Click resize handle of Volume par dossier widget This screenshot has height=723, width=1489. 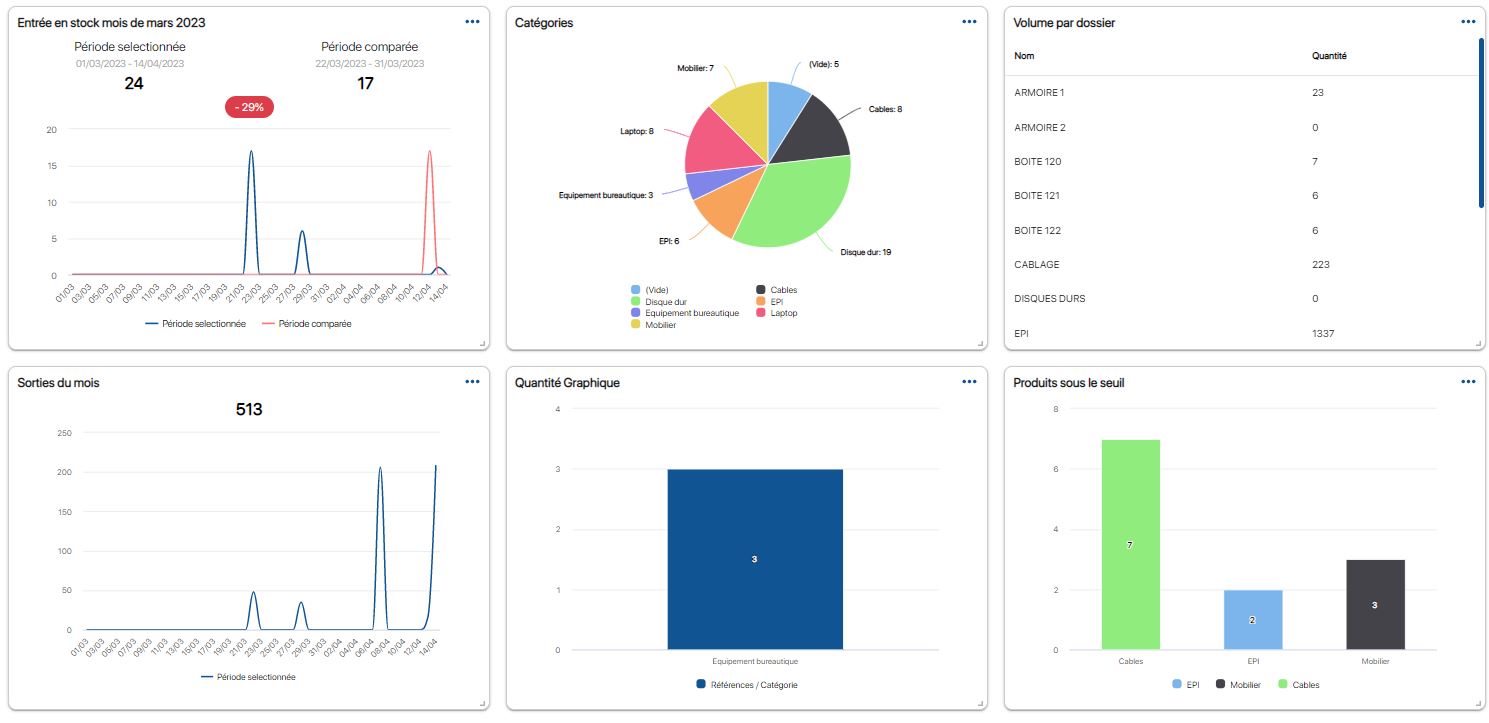point(1479,343)
